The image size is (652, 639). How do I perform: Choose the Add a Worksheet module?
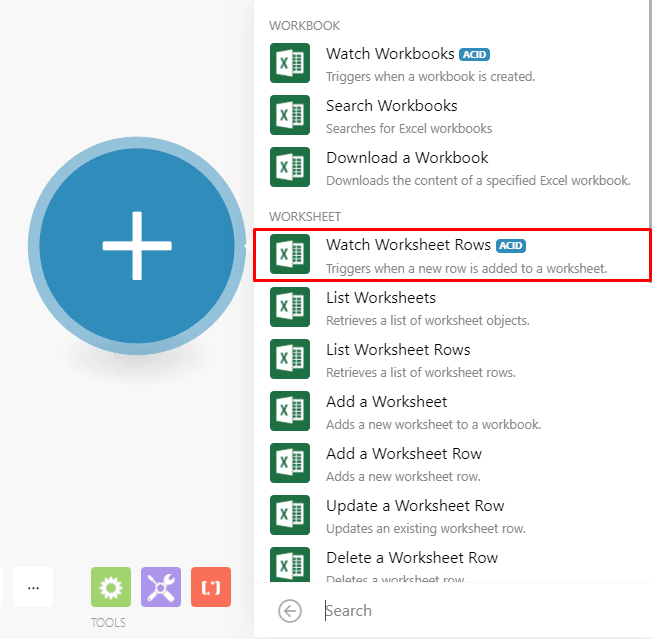[452, 412]
